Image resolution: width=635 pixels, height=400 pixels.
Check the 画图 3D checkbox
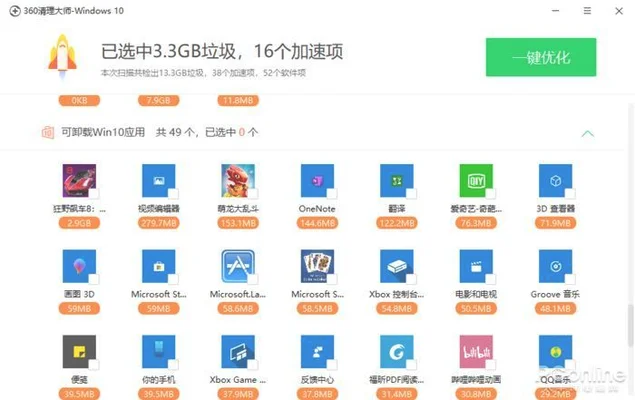tap(94, 279)
